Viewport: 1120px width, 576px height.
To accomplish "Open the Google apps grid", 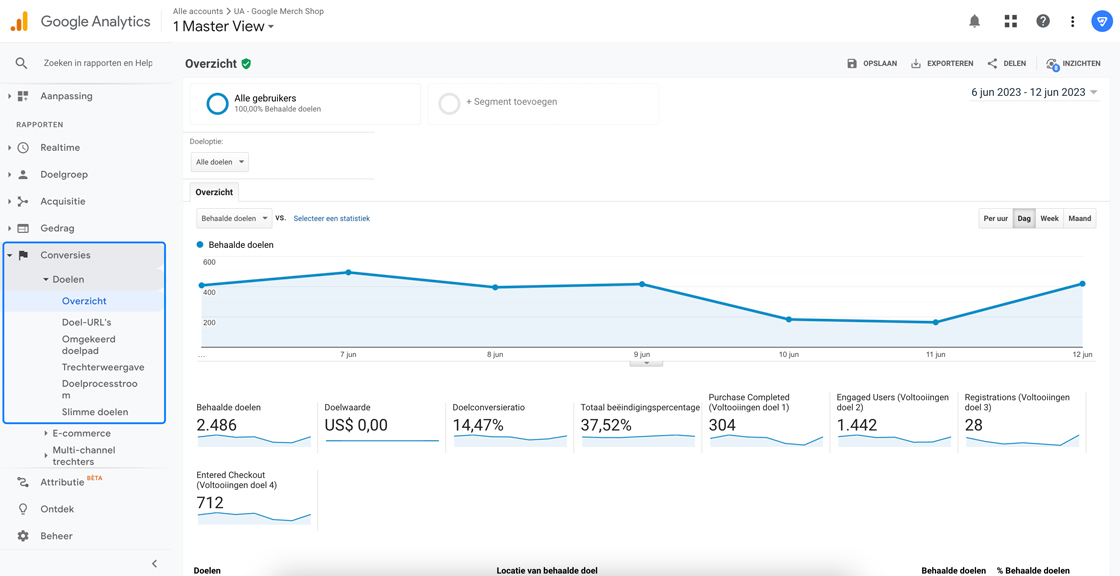I will [1010, 21].
